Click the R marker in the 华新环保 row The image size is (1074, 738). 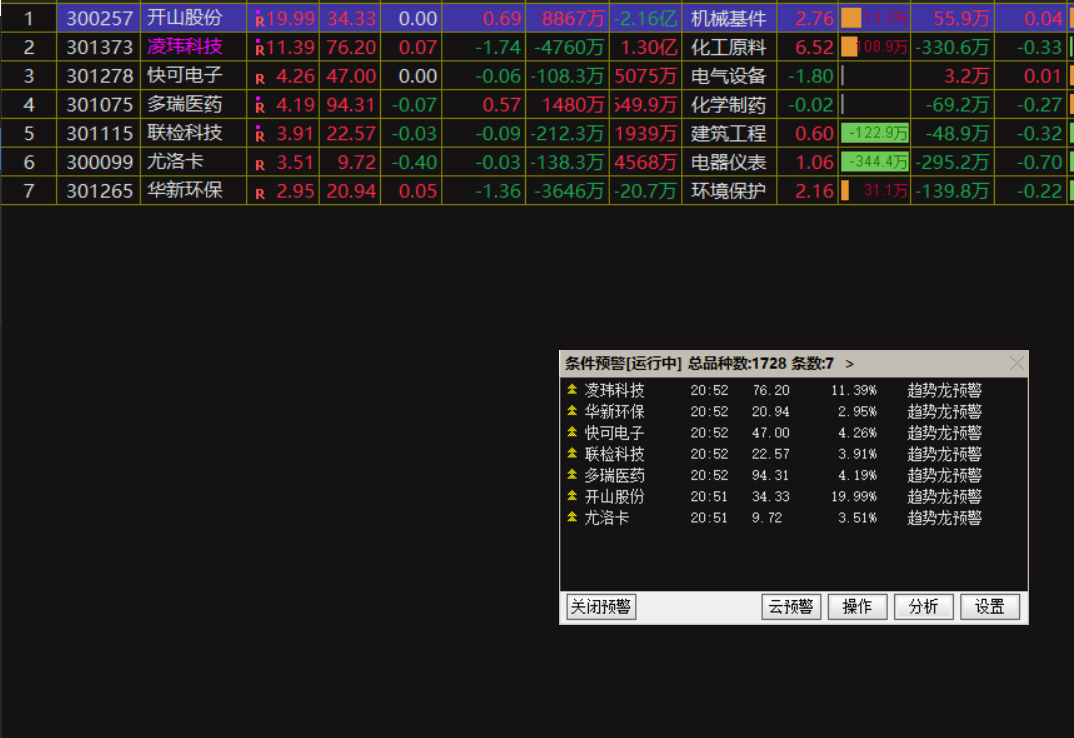coord(260,193)
